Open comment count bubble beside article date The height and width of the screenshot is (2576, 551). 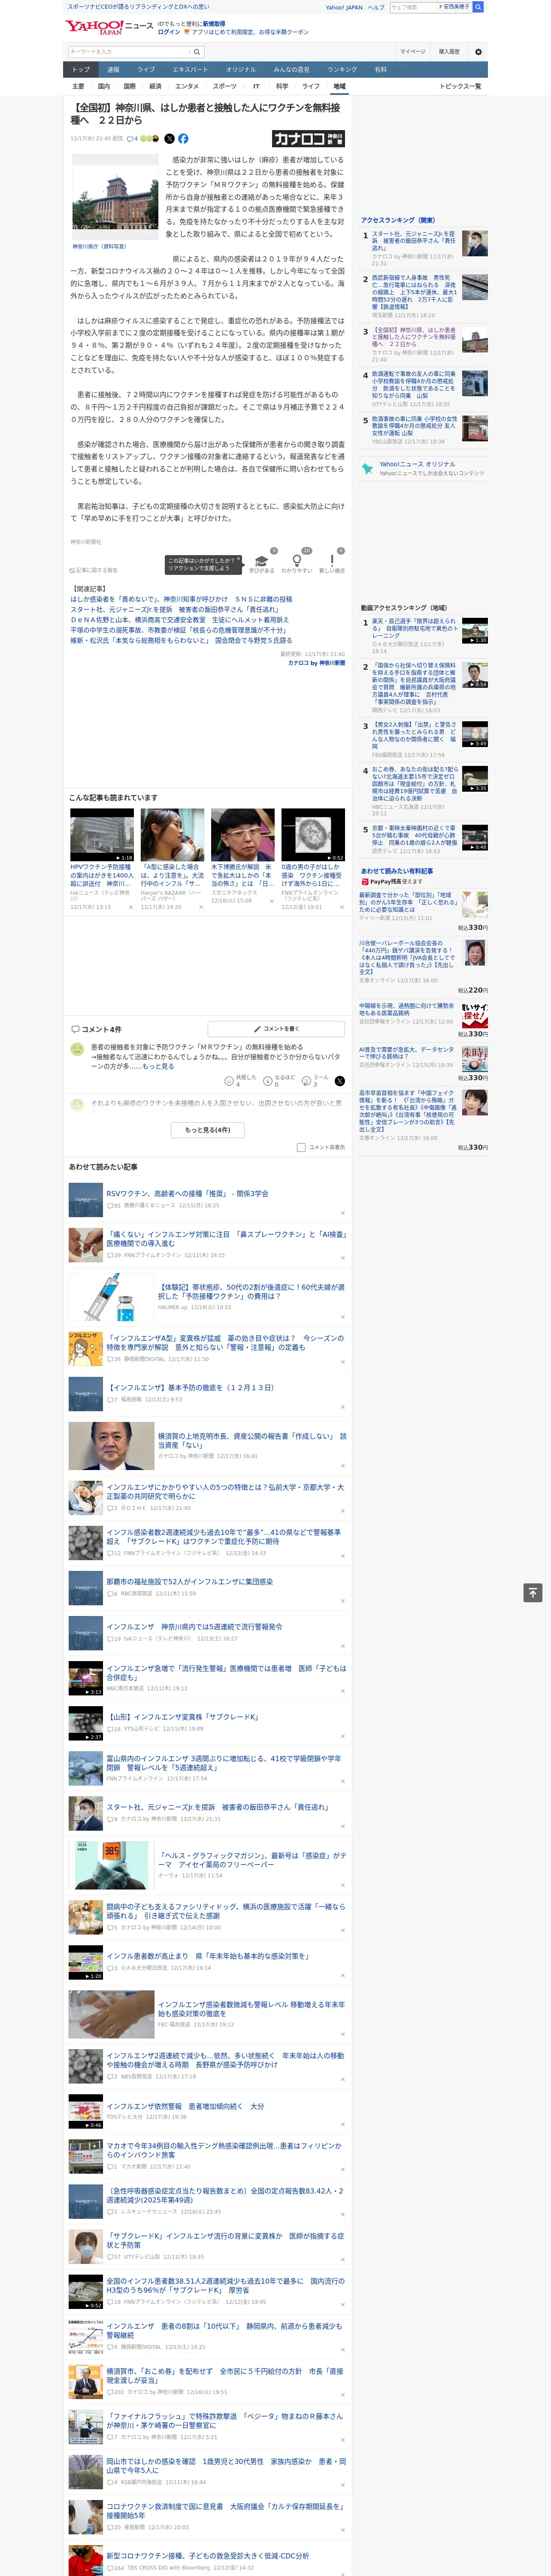point(132,139)
